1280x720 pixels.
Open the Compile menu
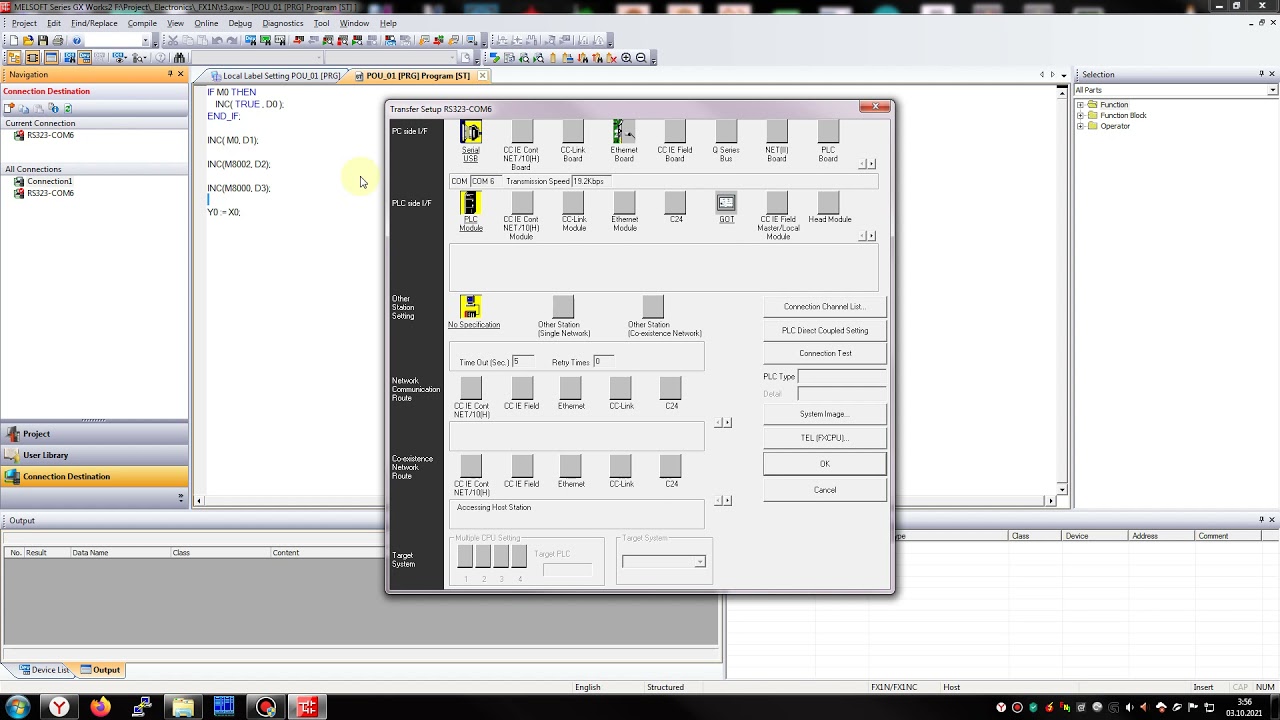click(142, 23)
